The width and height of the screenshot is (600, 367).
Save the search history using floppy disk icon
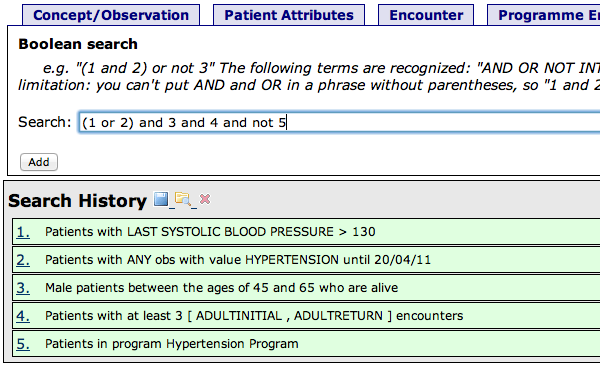[x=161, y=199]
